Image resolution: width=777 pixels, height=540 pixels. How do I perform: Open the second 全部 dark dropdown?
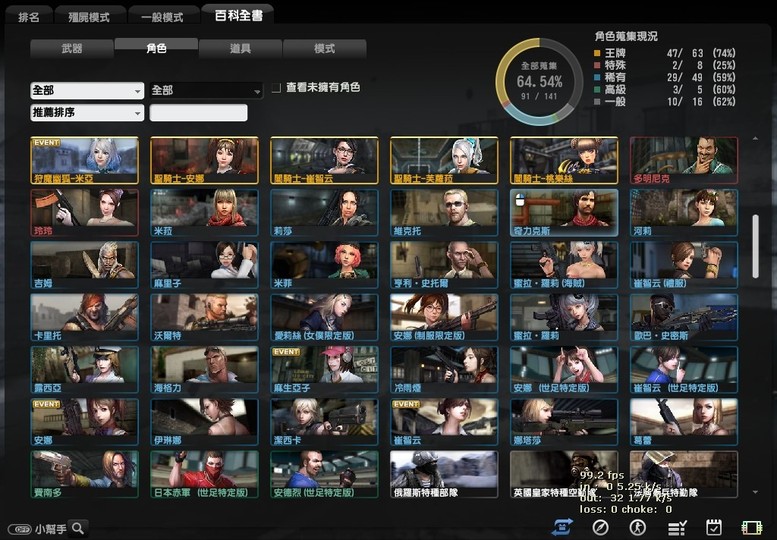point(206,91)
